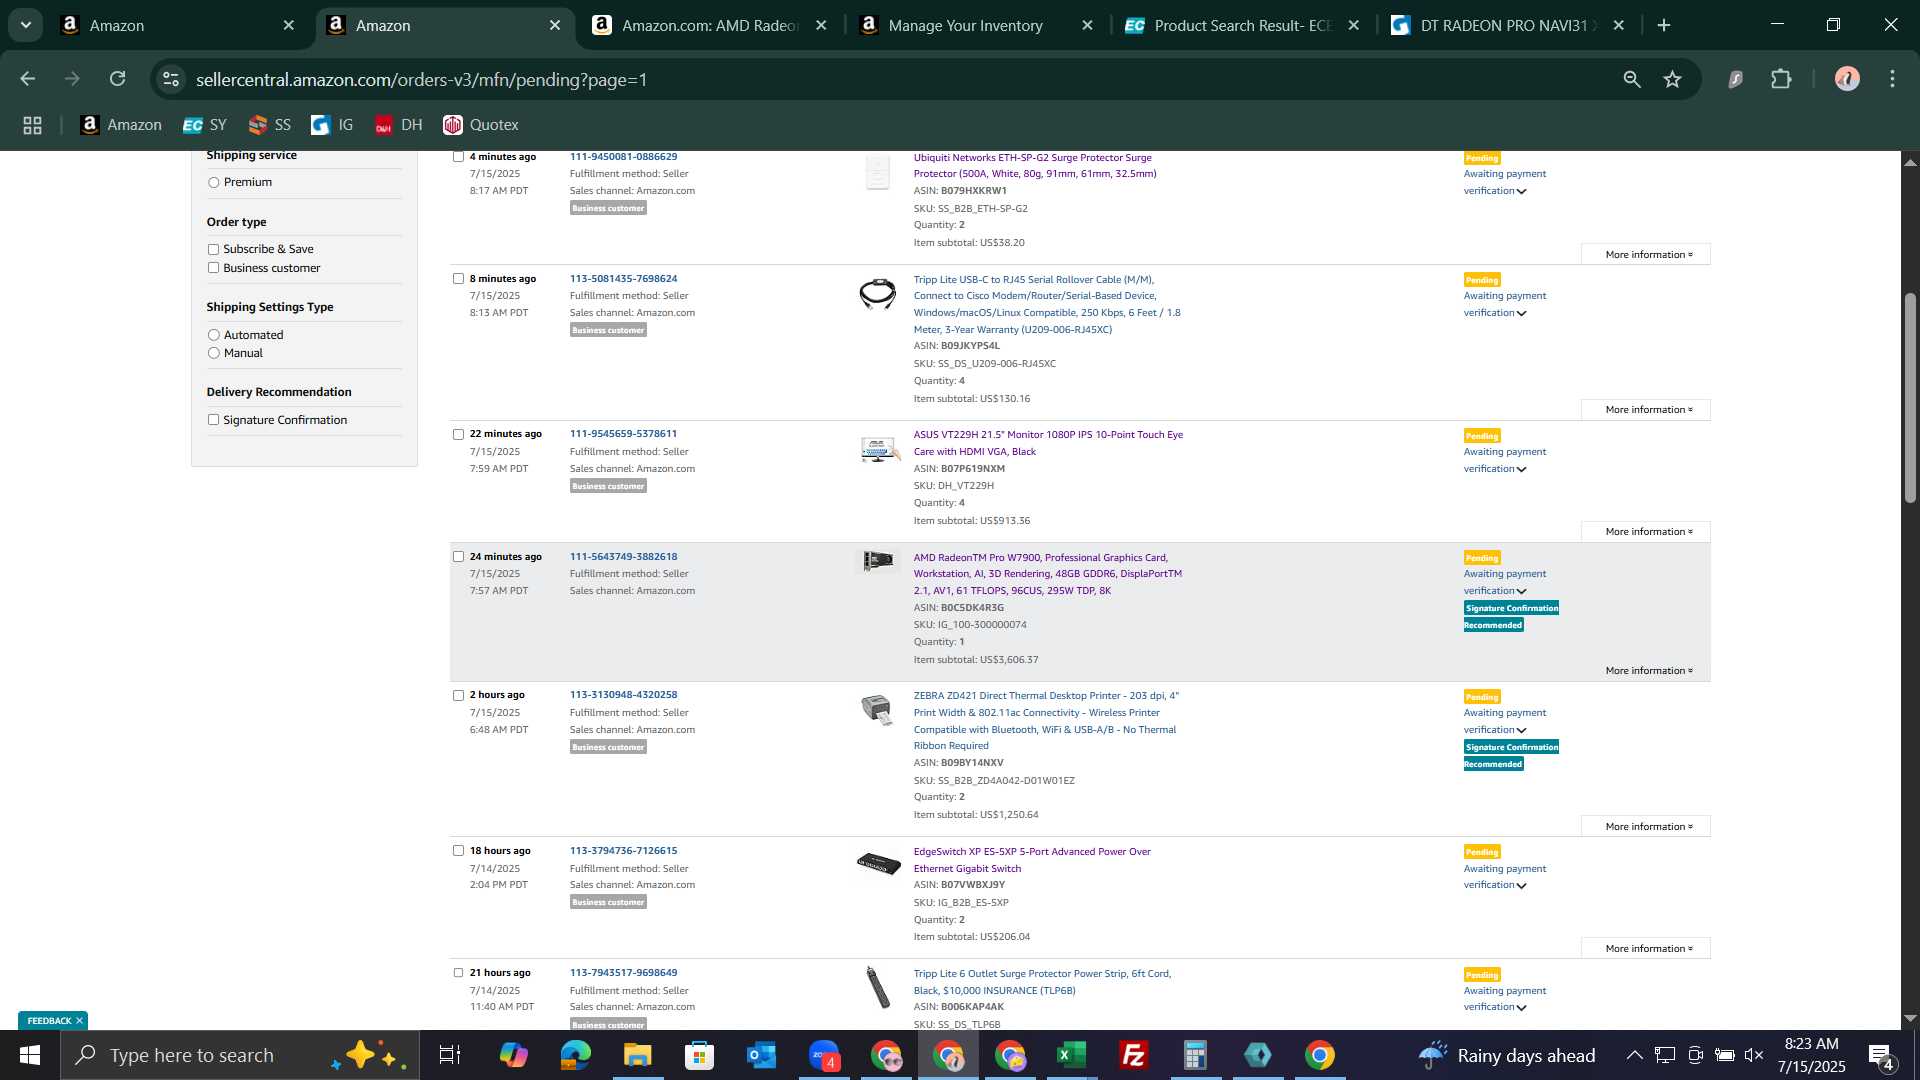Select the checkbox for order 113-3130948-4320258

[458, 695]
